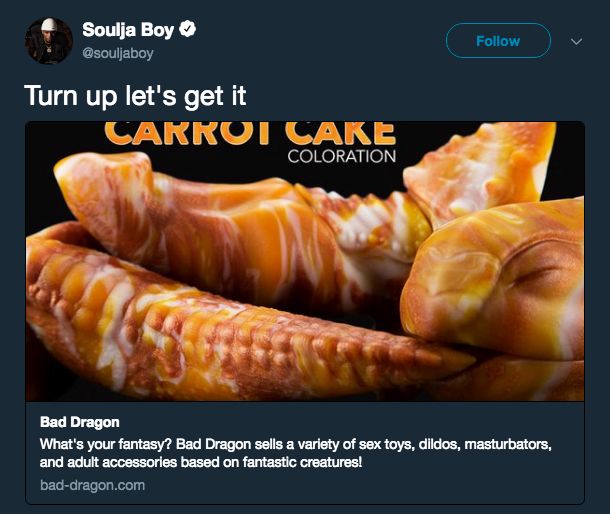
Task: Click the 'CARROT CAKE' heading in the image
Action: point(250,133)
